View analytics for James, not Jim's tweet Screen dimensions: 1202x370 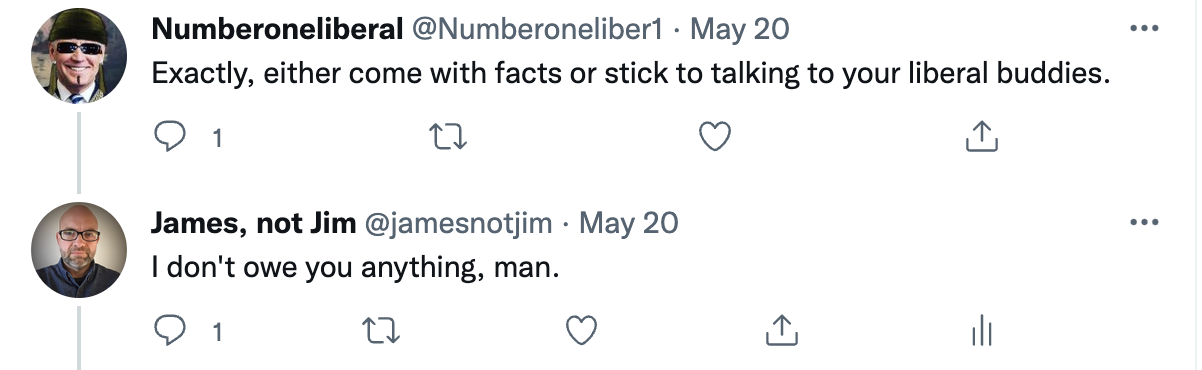[x=982, y=330]
